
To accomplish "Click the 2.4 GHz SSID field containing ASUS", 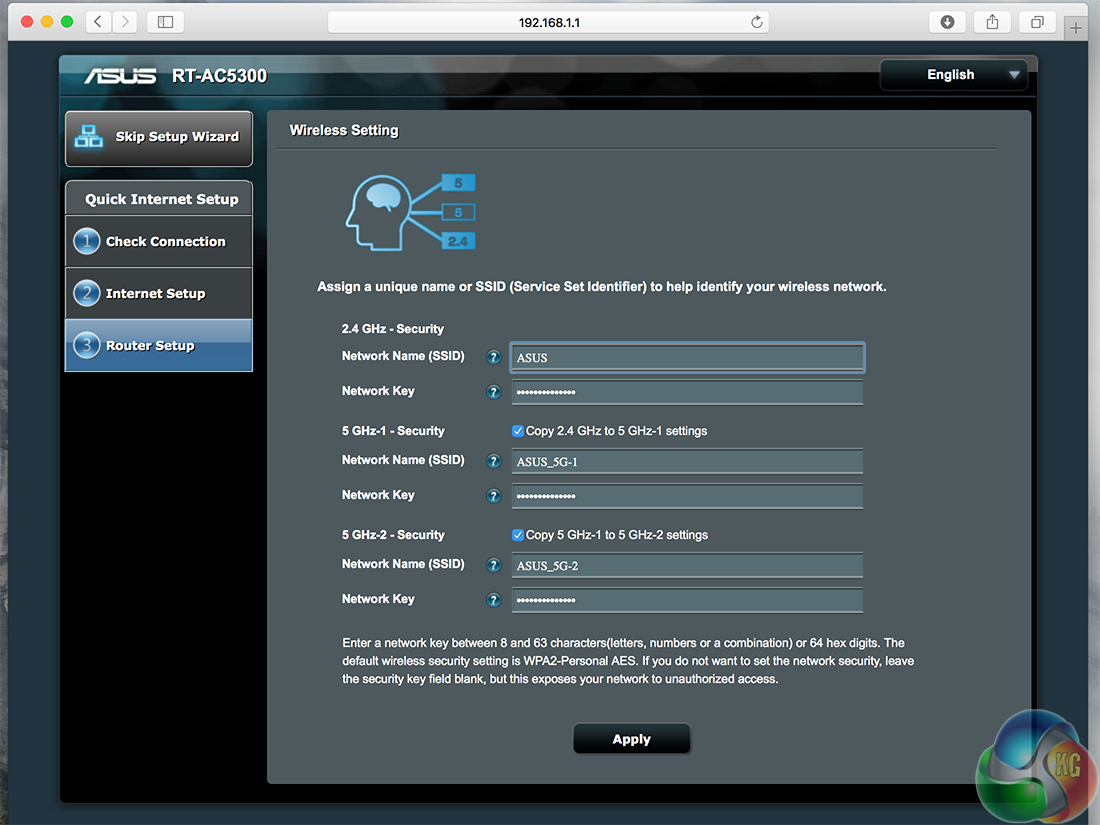I will 688,357.
